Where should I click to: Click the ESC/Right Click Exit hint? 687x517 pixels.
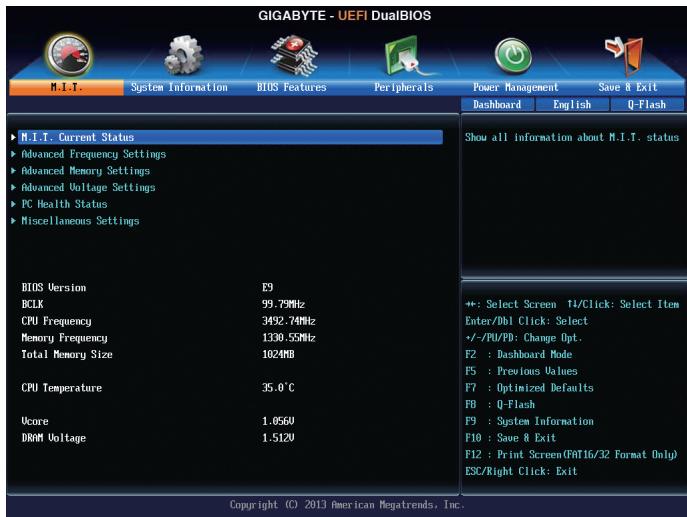[521, 471]
